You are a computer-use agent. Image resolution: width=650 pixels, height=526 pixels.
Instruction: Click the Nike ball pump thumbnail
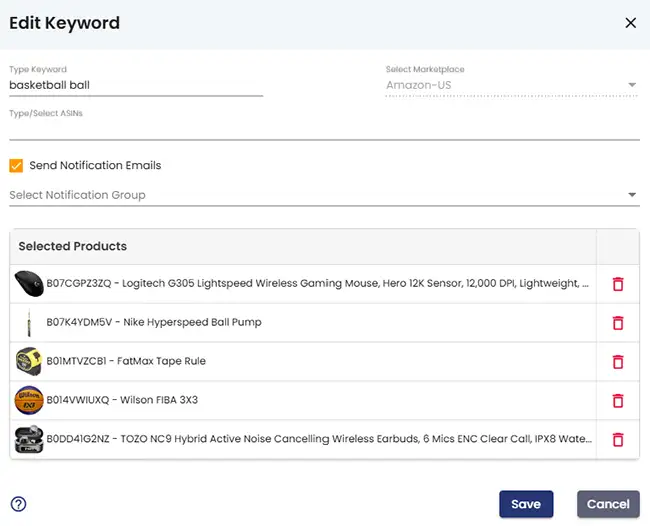(x=29, y=322)
